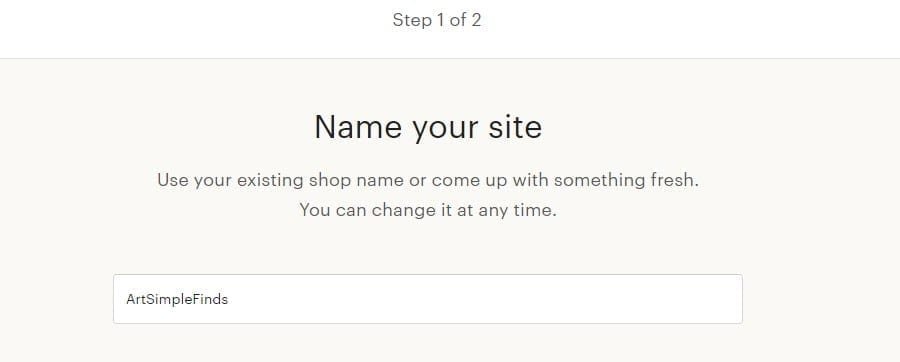900x362 pixels.
Task: Click the 'You can change it at any time' text
Action: [x=428, y=210]
